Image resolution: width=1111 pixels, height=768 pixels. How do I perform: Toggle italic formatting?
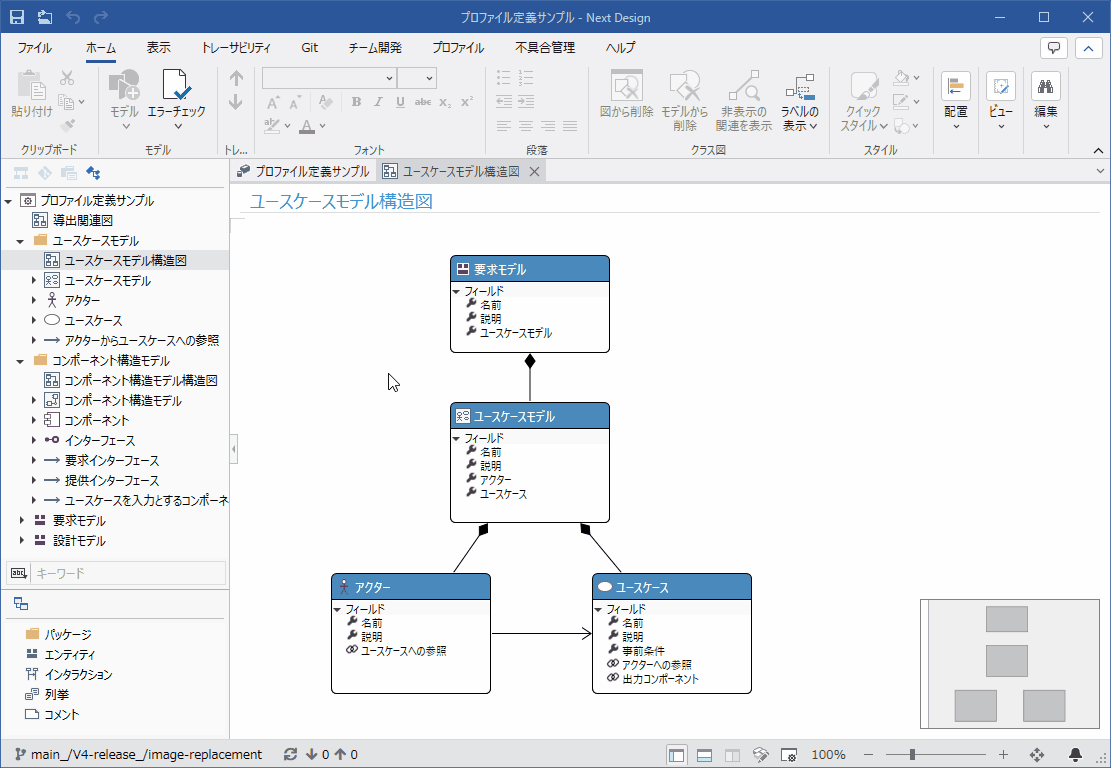(x=378, y=102)
